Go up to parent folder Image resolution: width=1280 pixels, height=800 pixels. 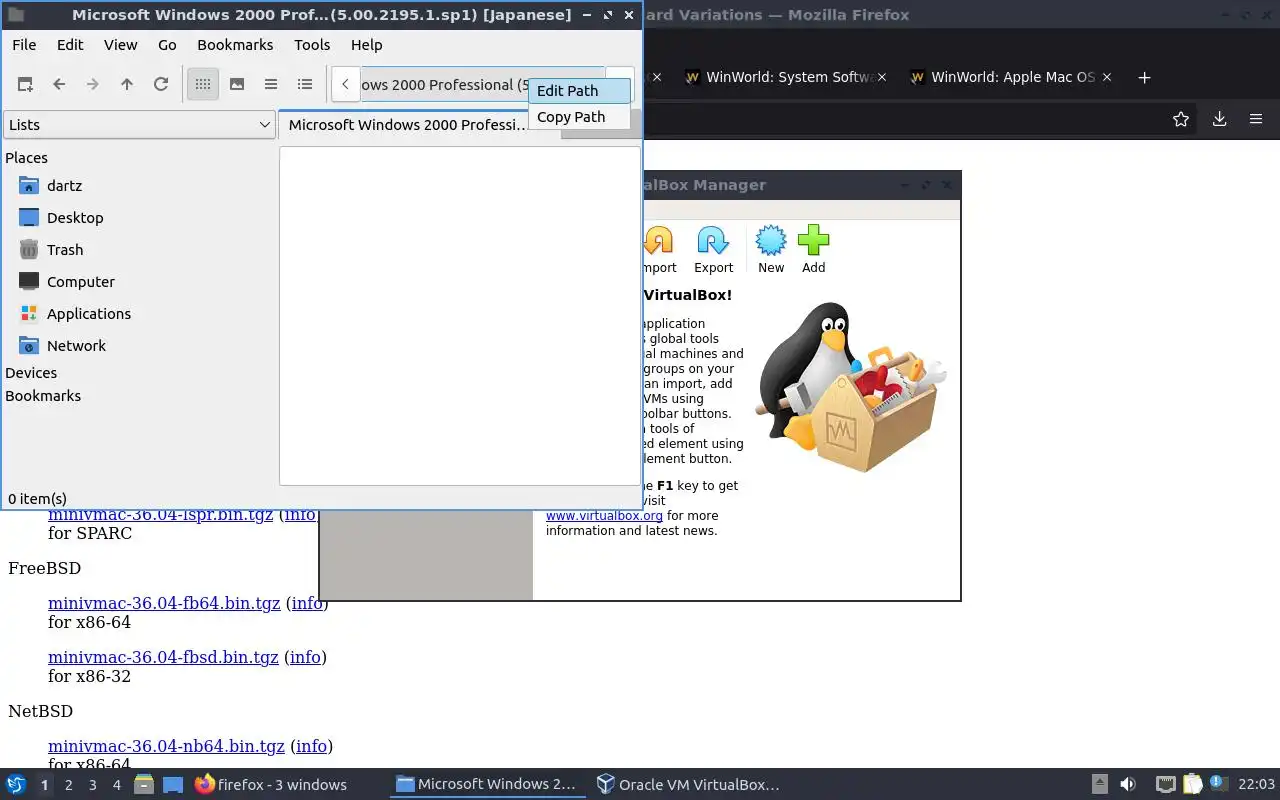pyautogui.click(x=127, y=85)
